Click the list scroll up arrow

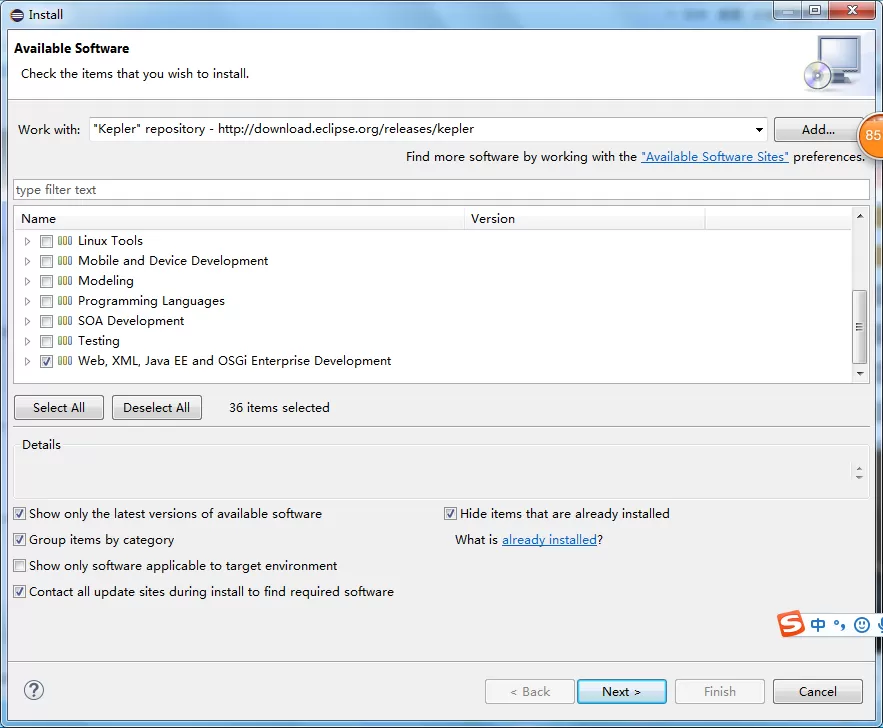(x=860, y=216)
